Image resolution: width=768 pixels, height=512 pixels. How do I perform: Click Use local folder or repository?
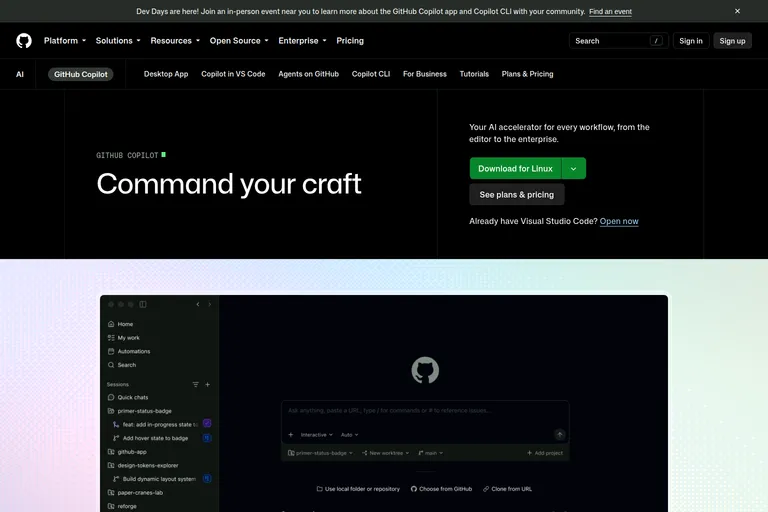[358, 489]
